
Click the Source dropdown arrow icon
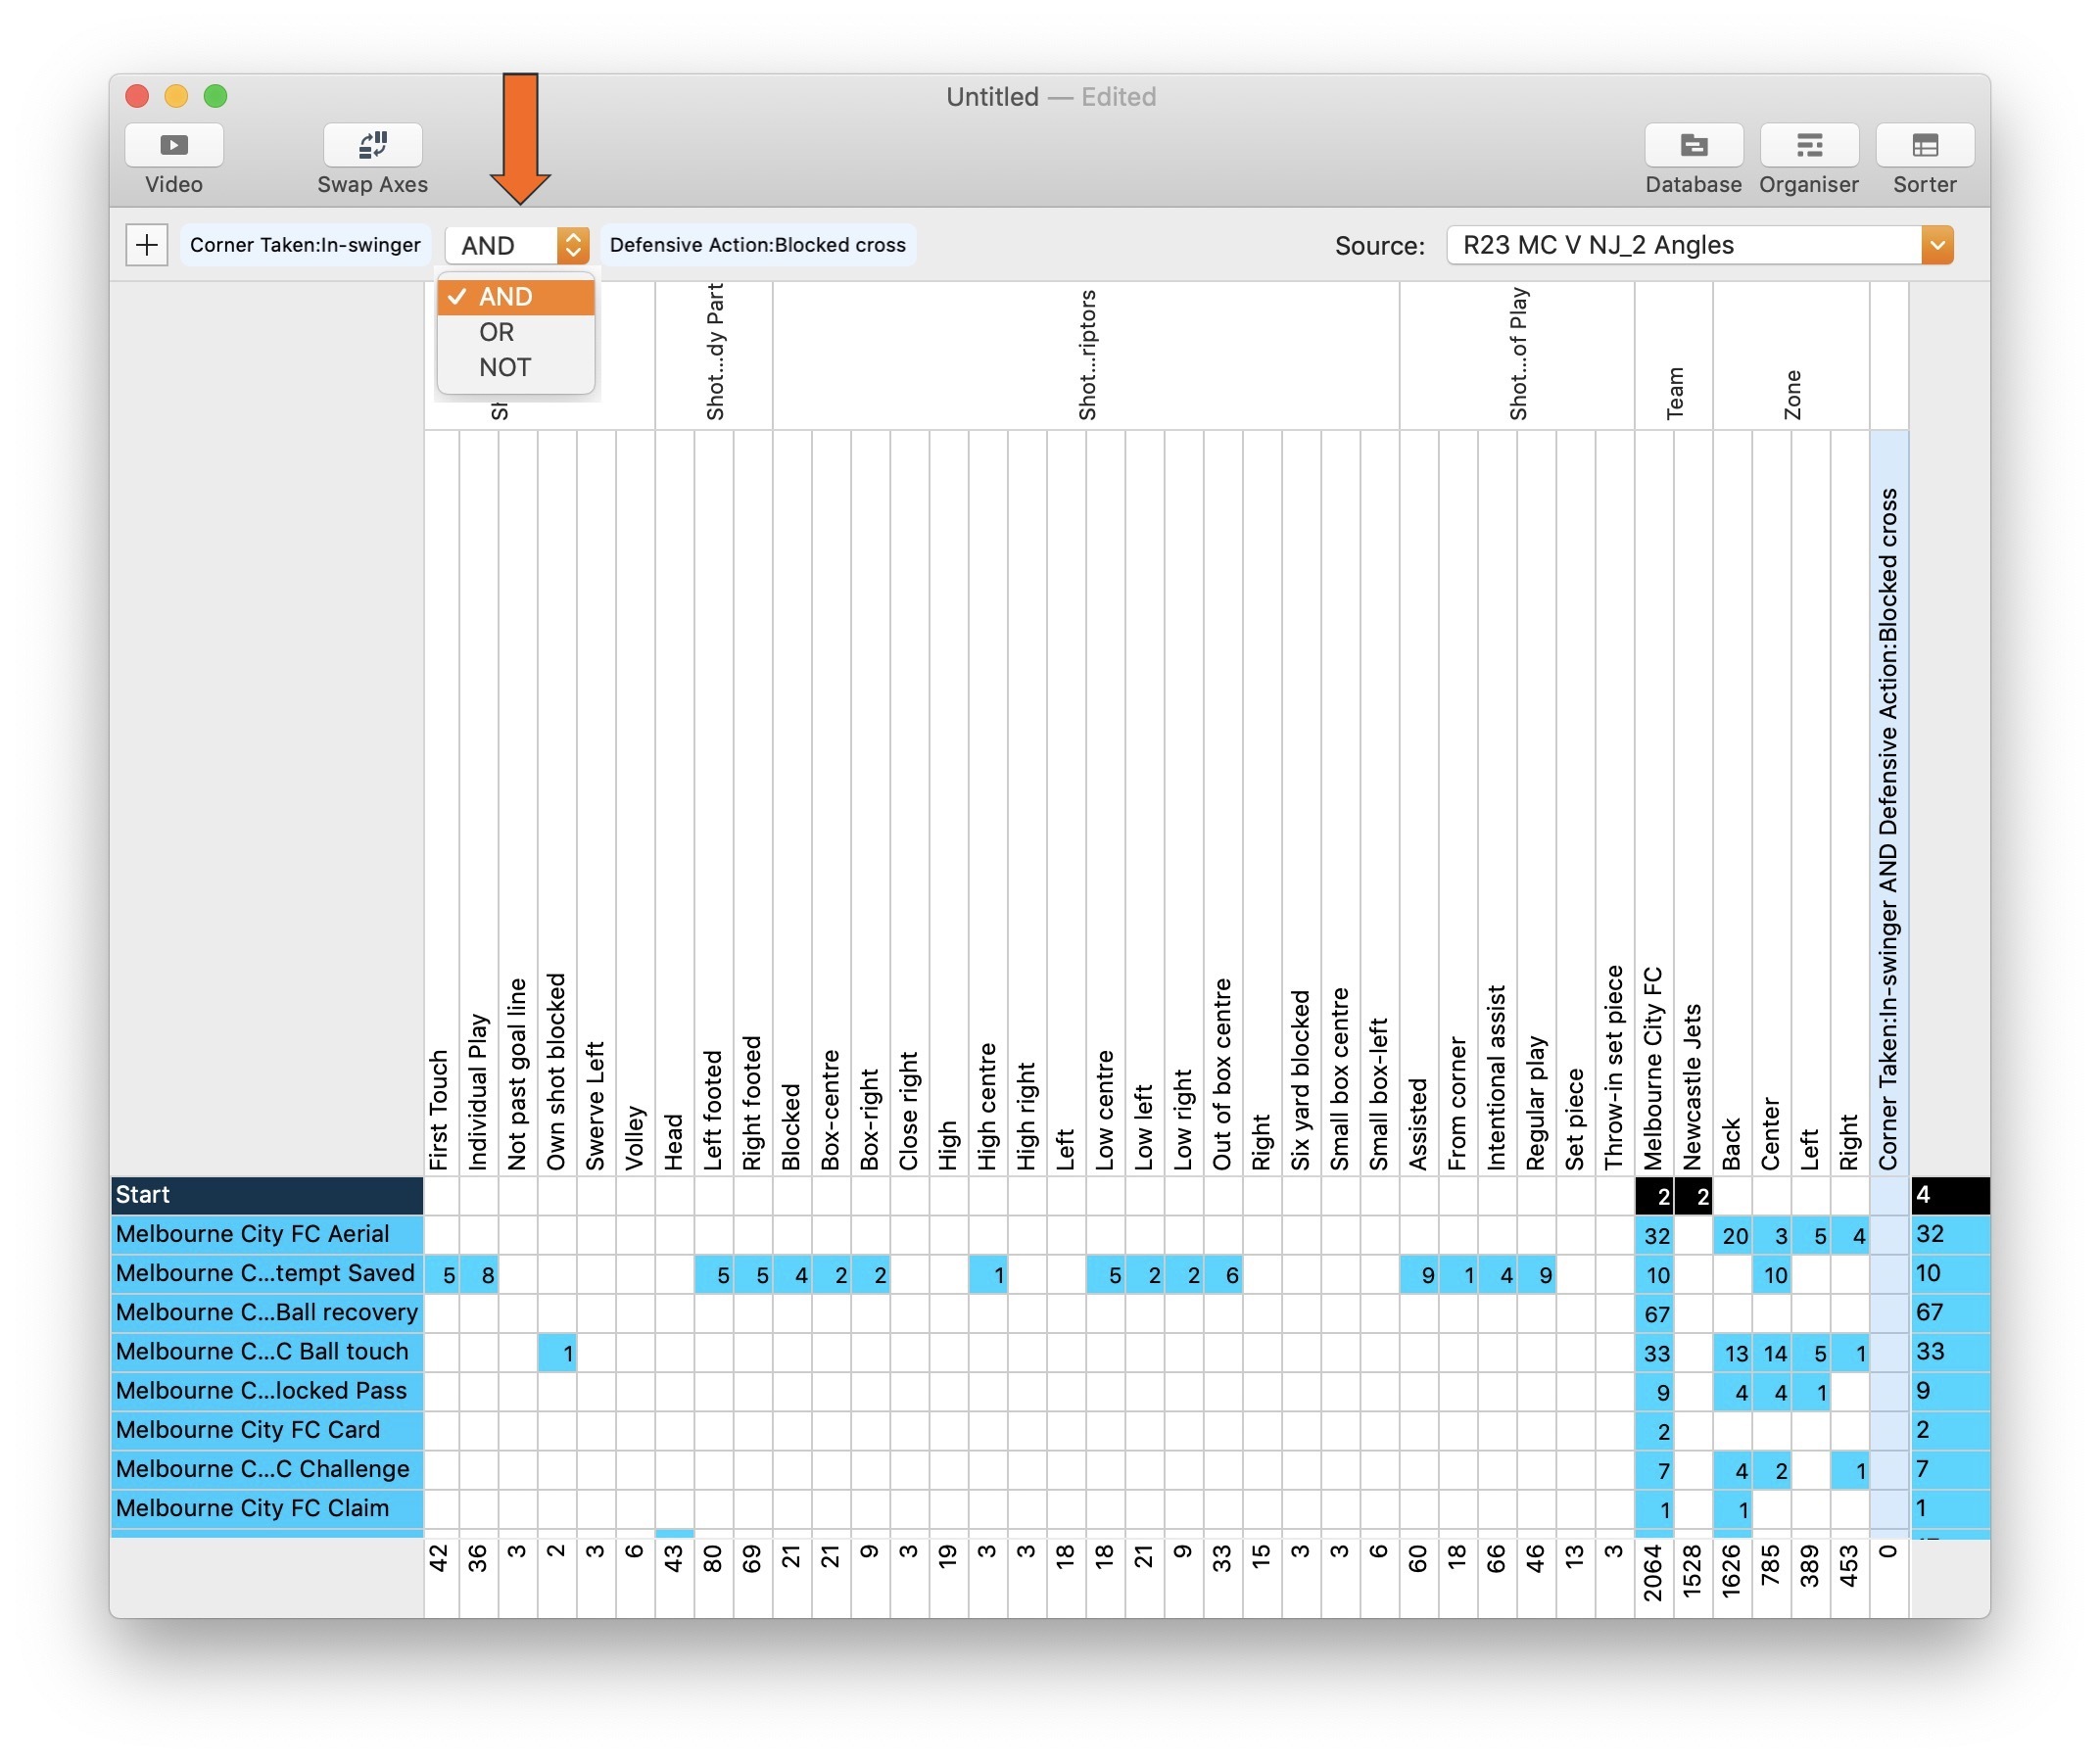1937,244
